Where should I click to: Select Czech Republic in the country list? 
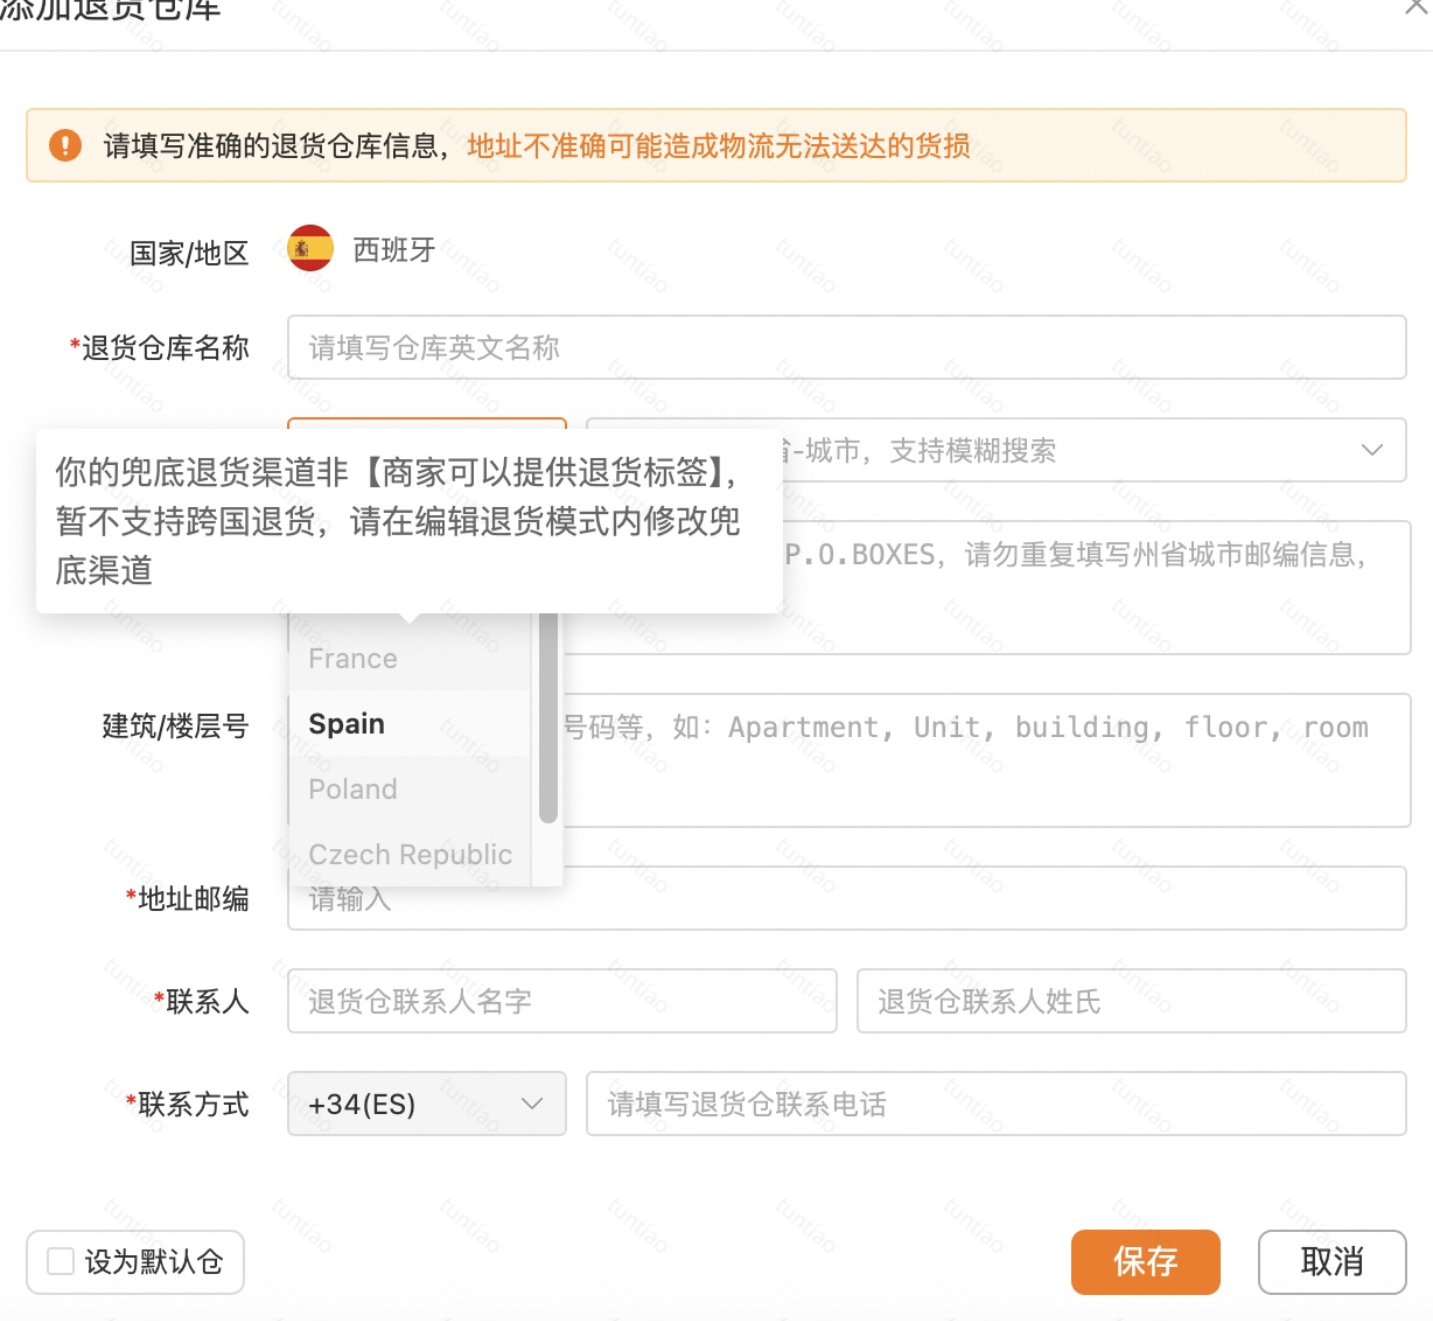point(410,854)
